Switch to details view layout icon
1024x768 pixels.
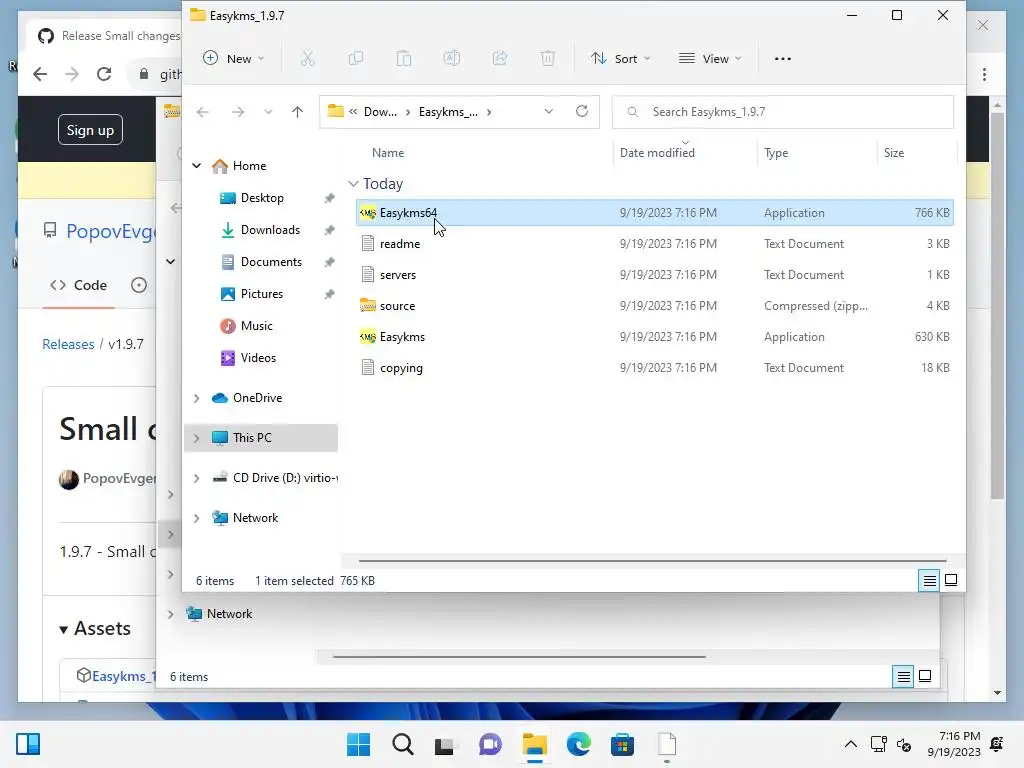pos(929,580)
